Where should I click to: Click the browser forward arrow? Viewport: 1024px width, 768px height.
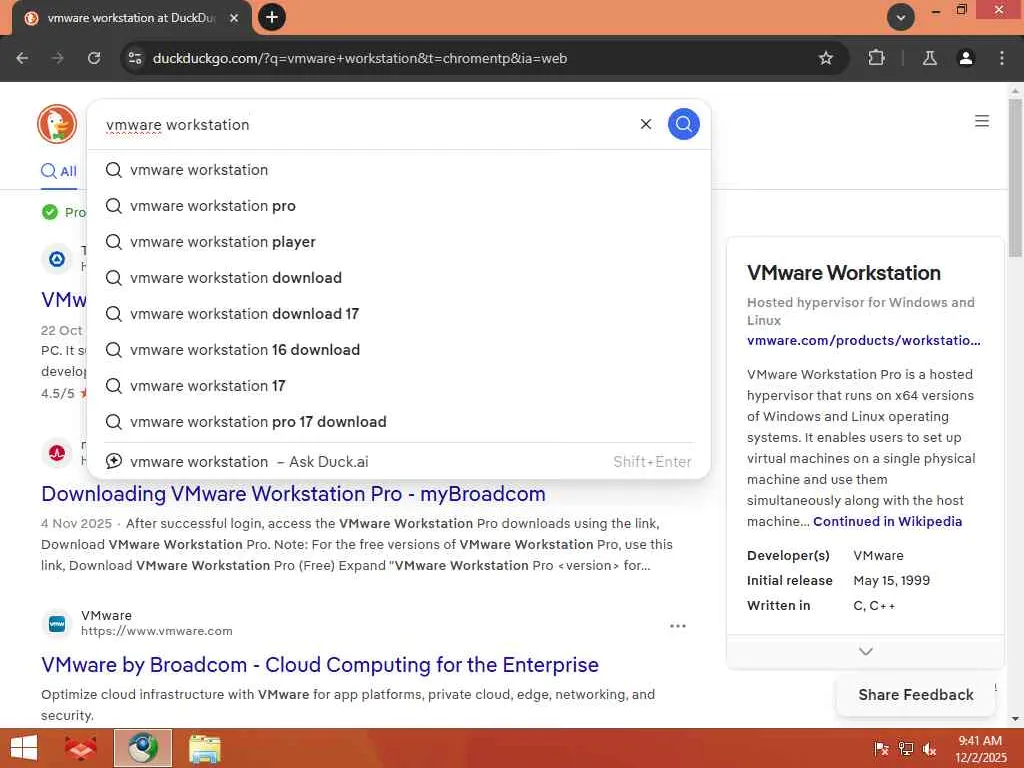[58, 58]
